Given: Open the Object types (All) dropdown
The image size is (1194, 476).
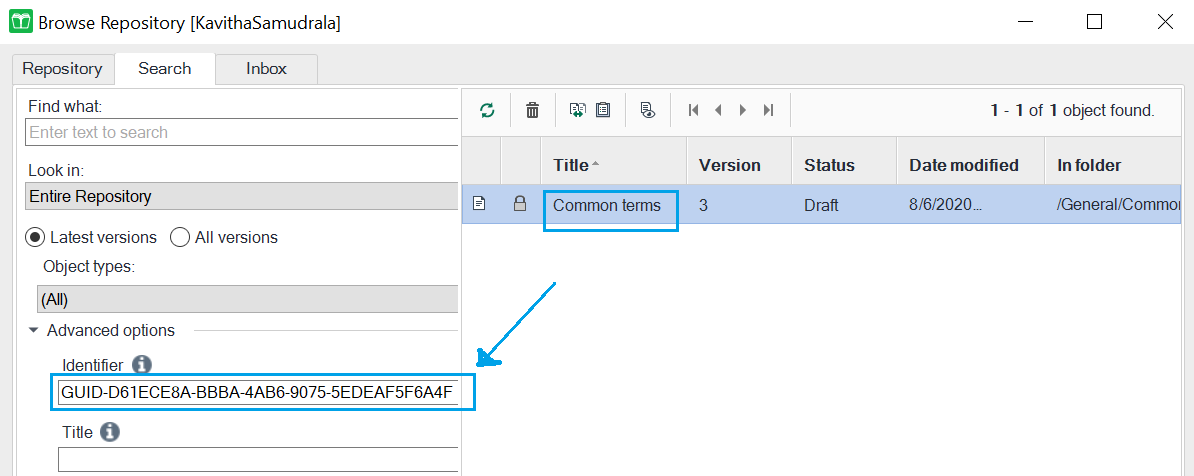Looking at the screenshot, I should [x=247, y=299].
